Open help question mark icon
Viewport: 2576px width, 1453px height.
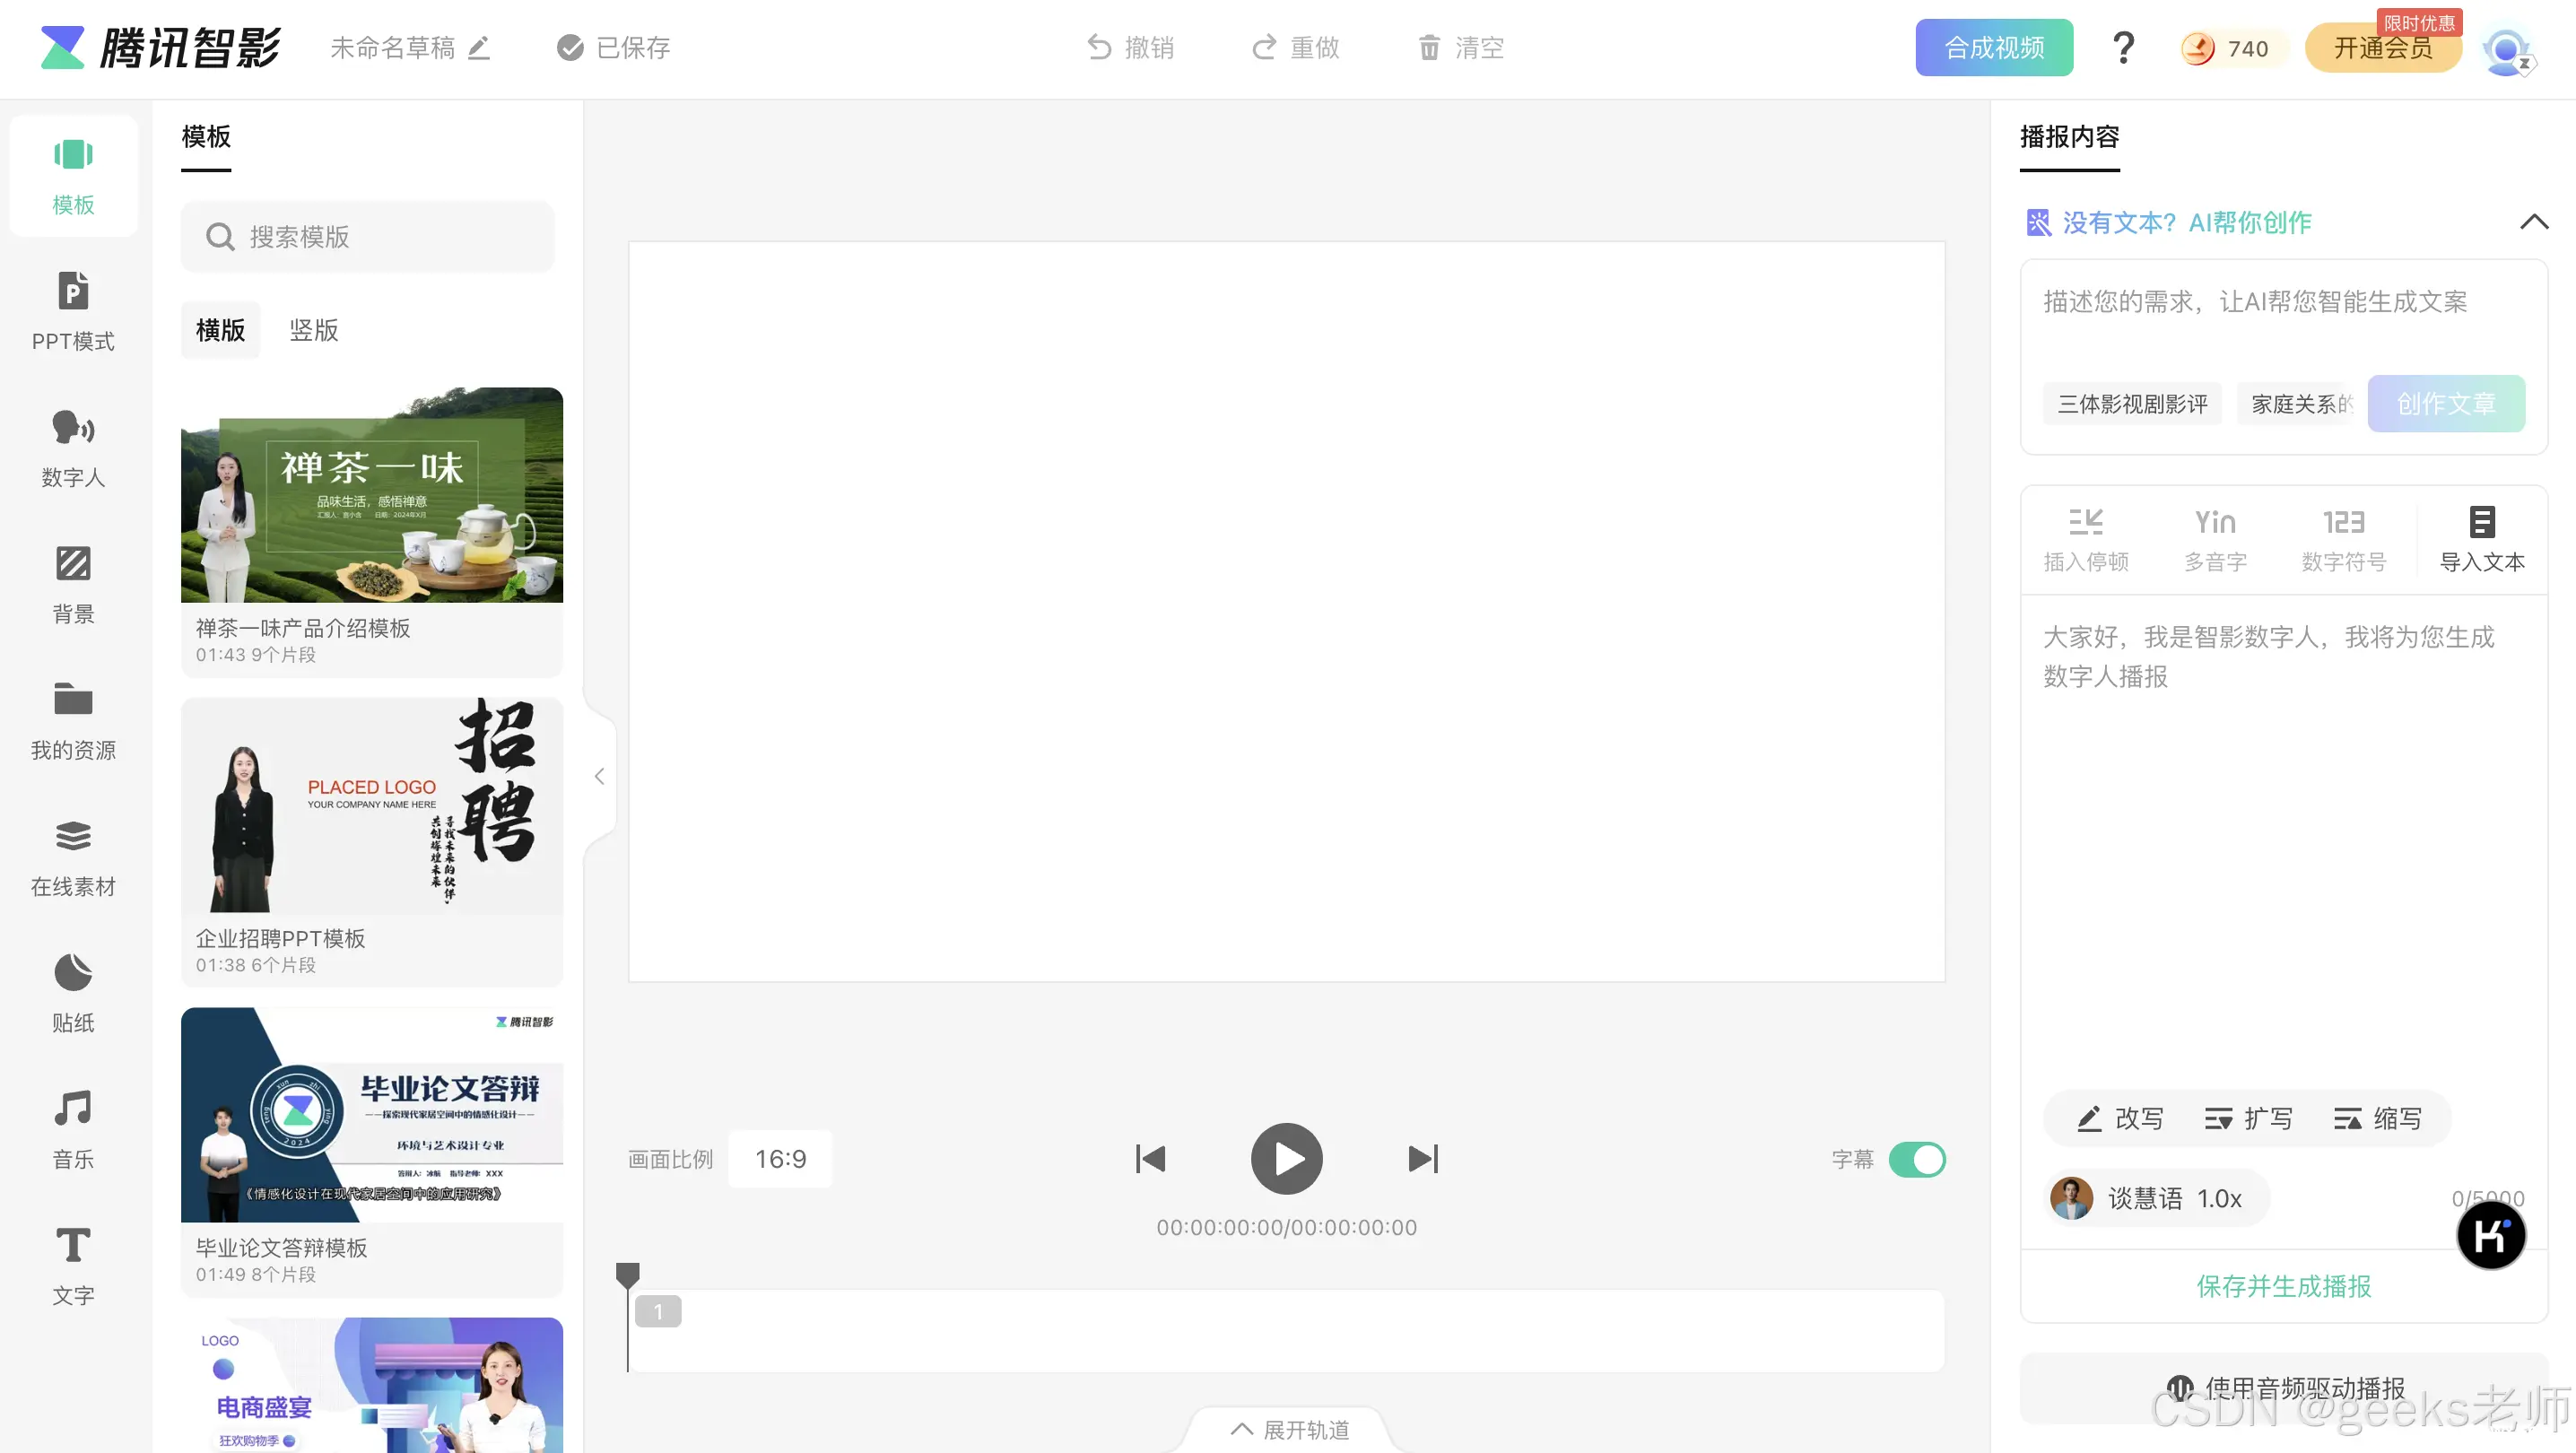coord(2123,48)
